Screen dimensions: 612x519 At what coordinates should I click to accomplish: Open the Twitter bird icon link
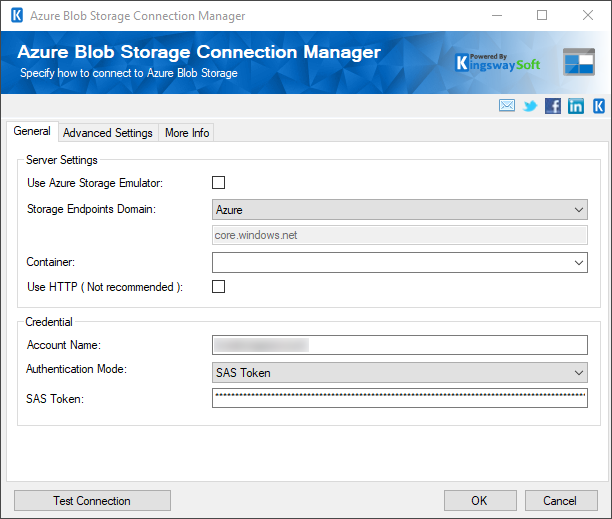click(x=530, y=106)
